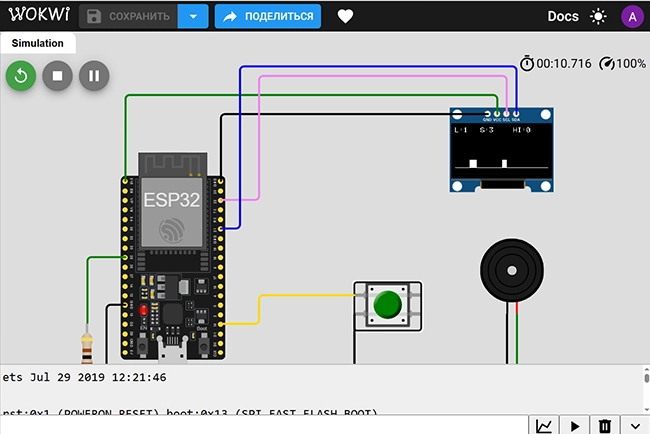Toggle light/dark theme sun icon
This screenshot has width=650, height=434.
pos(598,17)
